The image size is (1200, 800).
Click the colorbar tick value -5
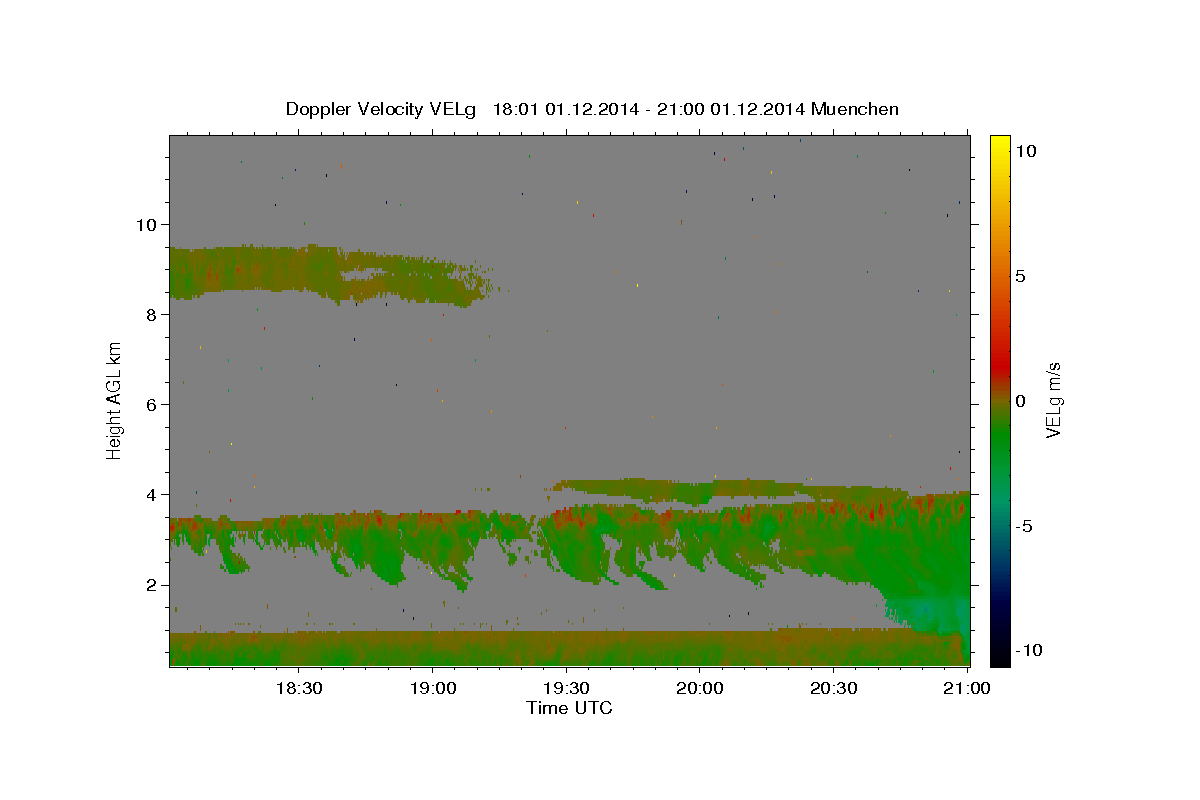(x=1024, y=526)
